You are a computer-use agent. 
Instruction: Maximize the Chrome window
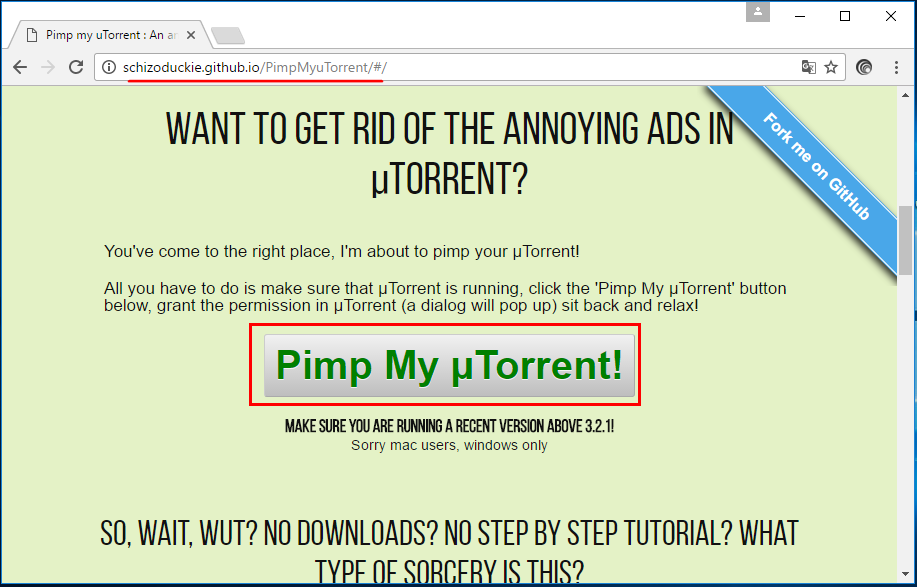pos(845,16)
